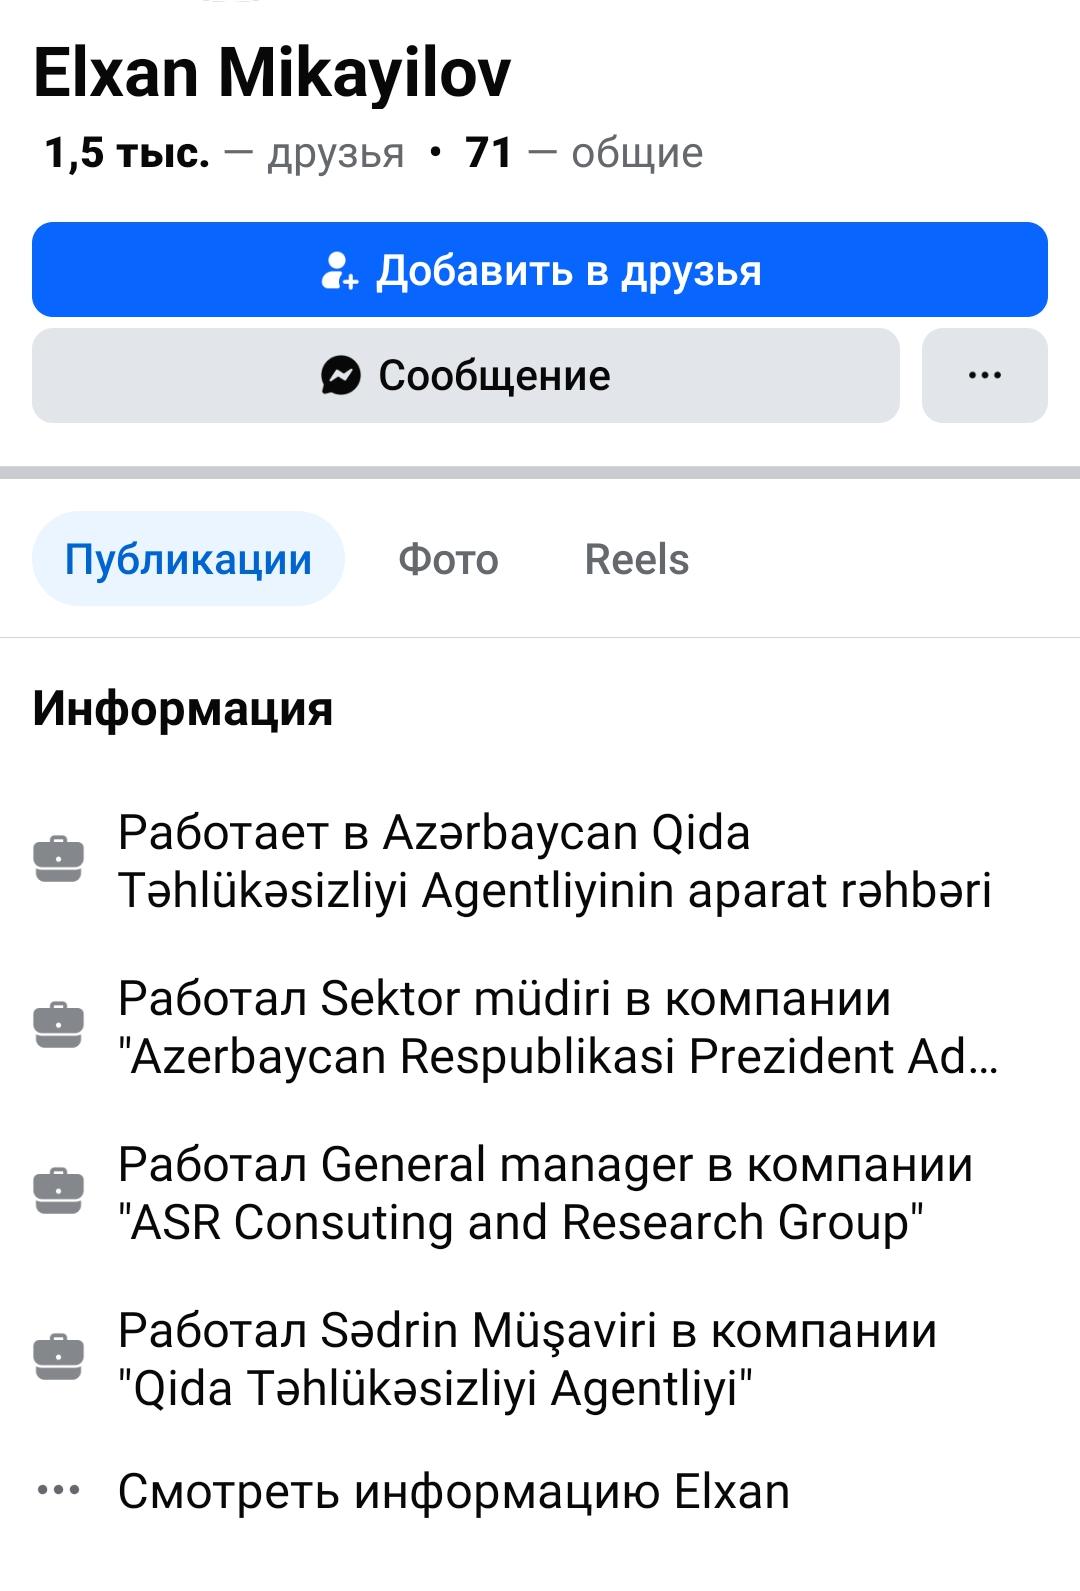
Task: Tap briefcase icon beside General manager entry
Action: coord(59,1191)
